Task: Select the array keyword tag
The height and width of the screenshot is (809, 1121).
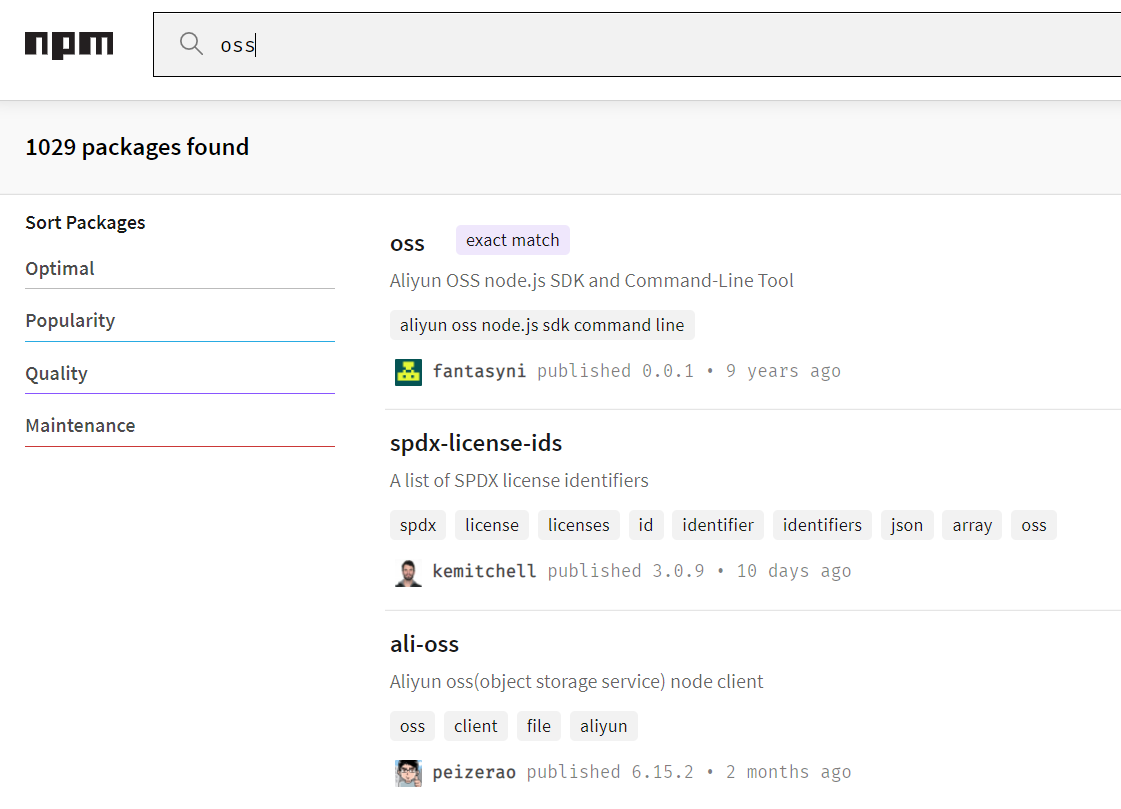Action: 972,525
